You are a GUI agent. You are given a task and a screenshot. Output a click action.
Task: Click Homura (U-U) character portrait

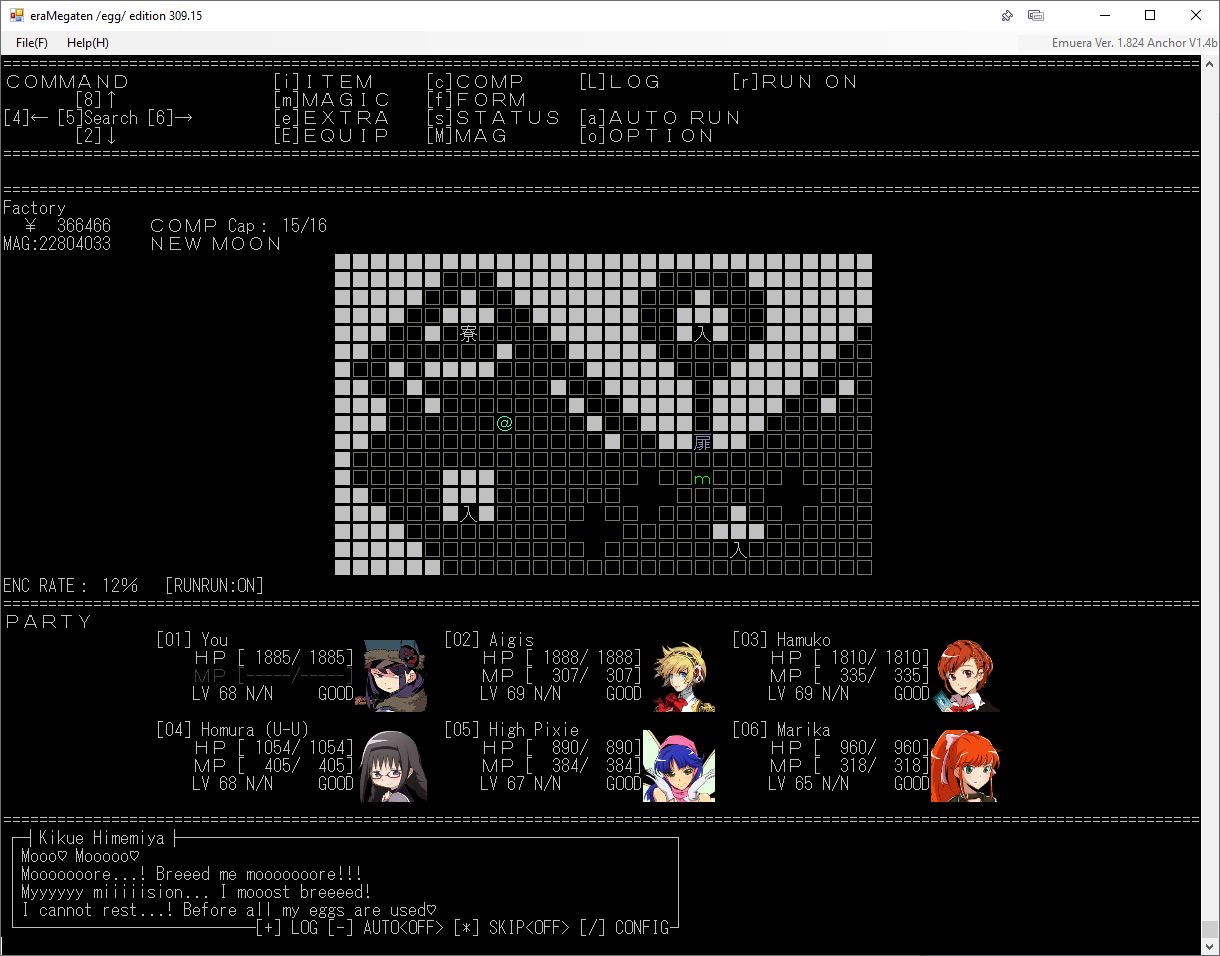point(393,766)
